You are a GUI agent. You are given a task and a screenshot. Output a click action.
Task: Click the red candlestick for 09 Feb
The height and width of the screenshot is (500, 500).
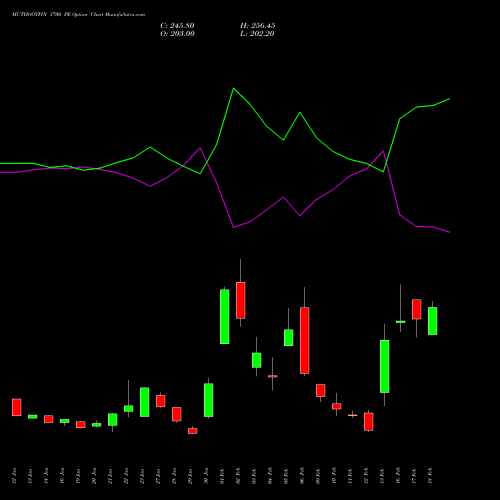pos(321,390)
